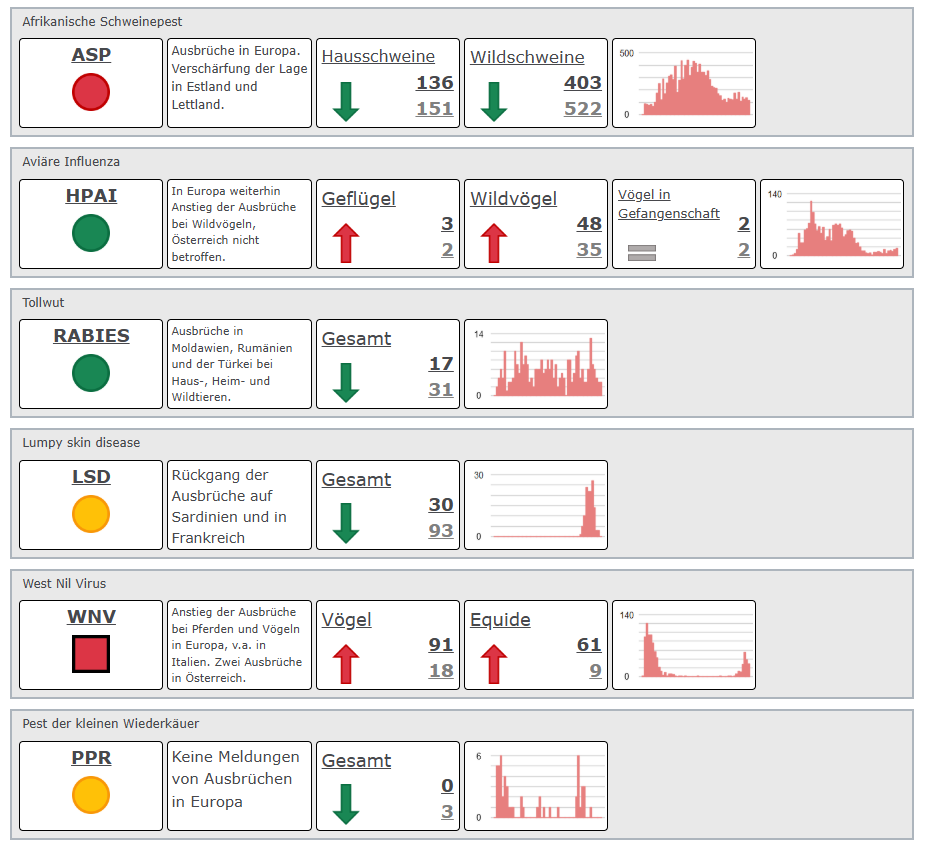Click the green circle status under RABIES
This screenshot has height=847, width=927.
[x=91, y=374]
